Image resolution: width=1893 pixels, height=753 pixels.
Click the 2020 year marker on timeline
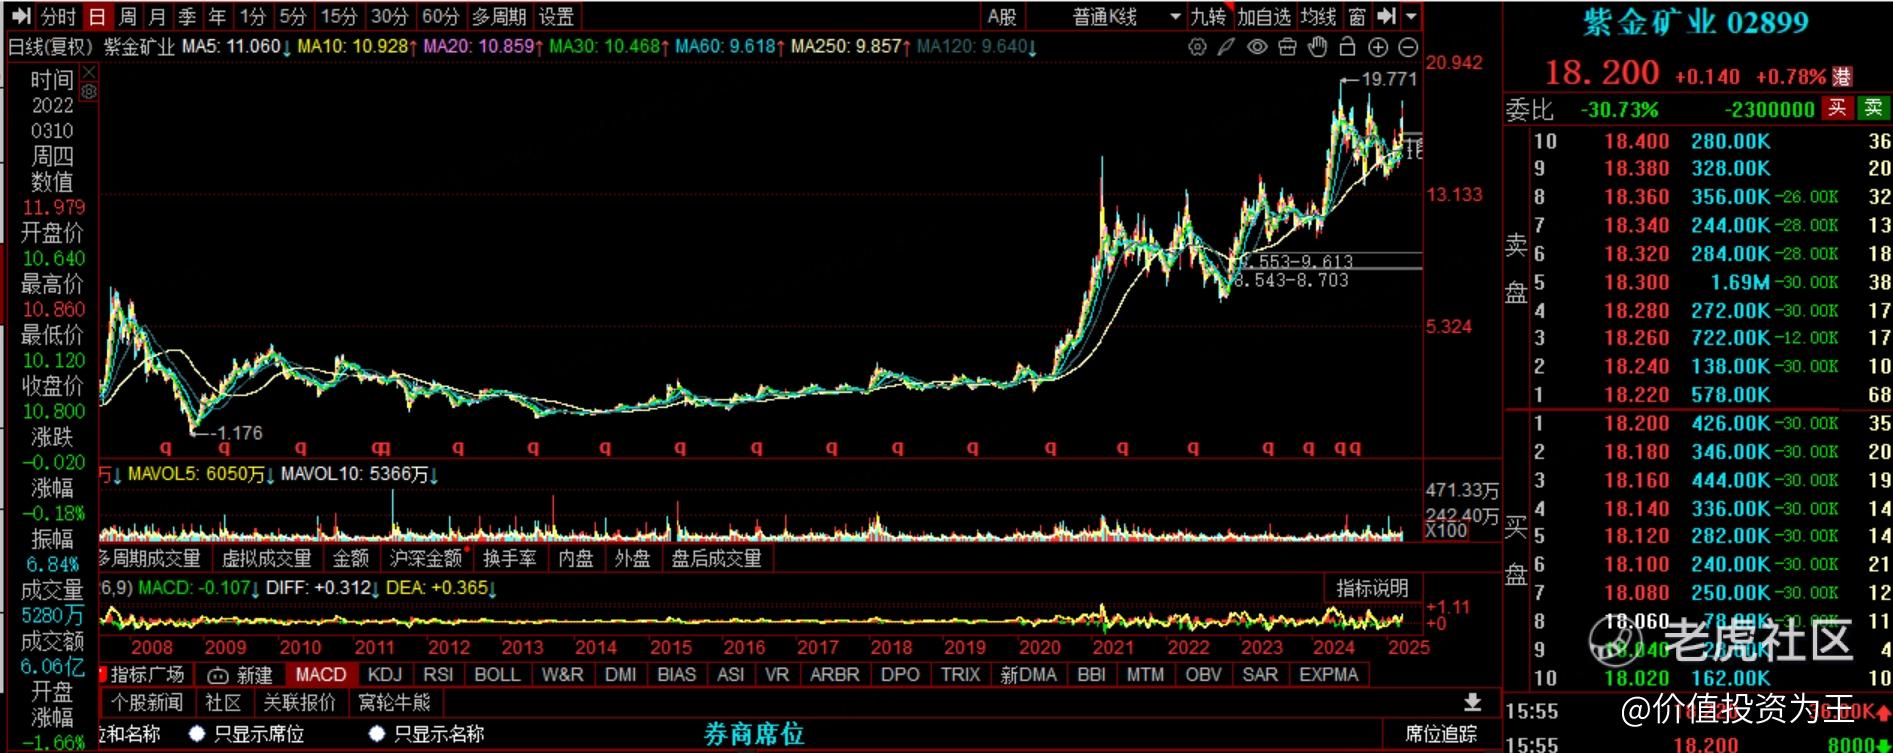1039,647
